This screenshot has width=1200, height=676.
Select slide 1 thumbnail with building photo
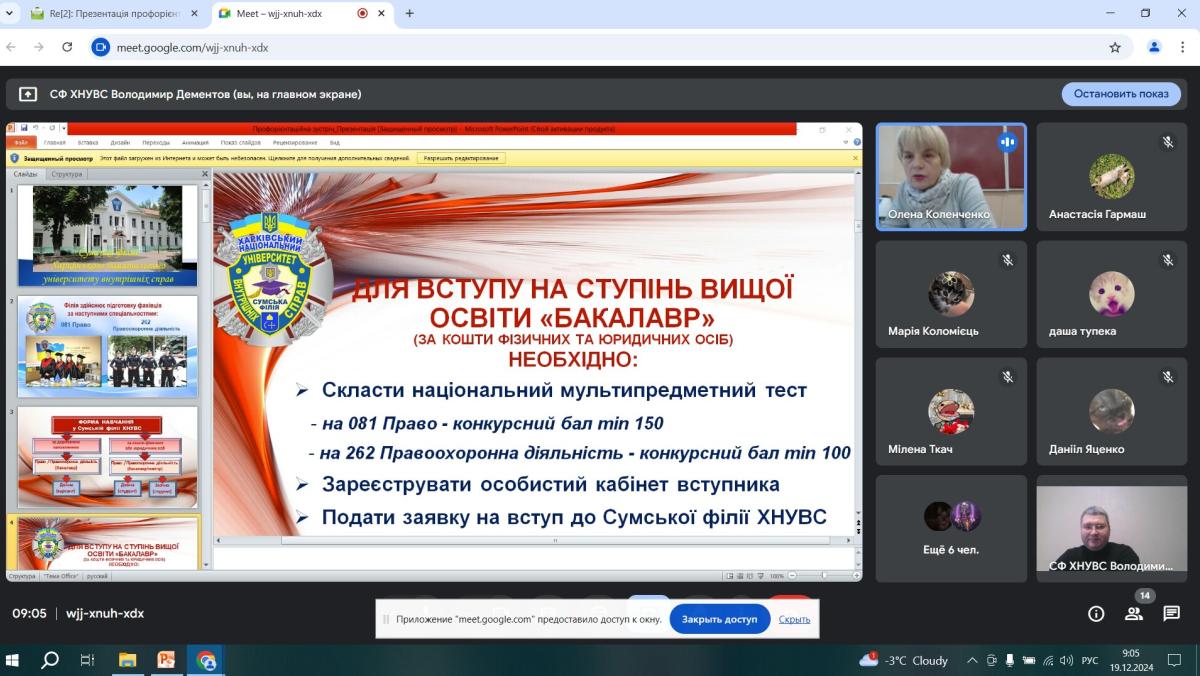tap(108, 236)
